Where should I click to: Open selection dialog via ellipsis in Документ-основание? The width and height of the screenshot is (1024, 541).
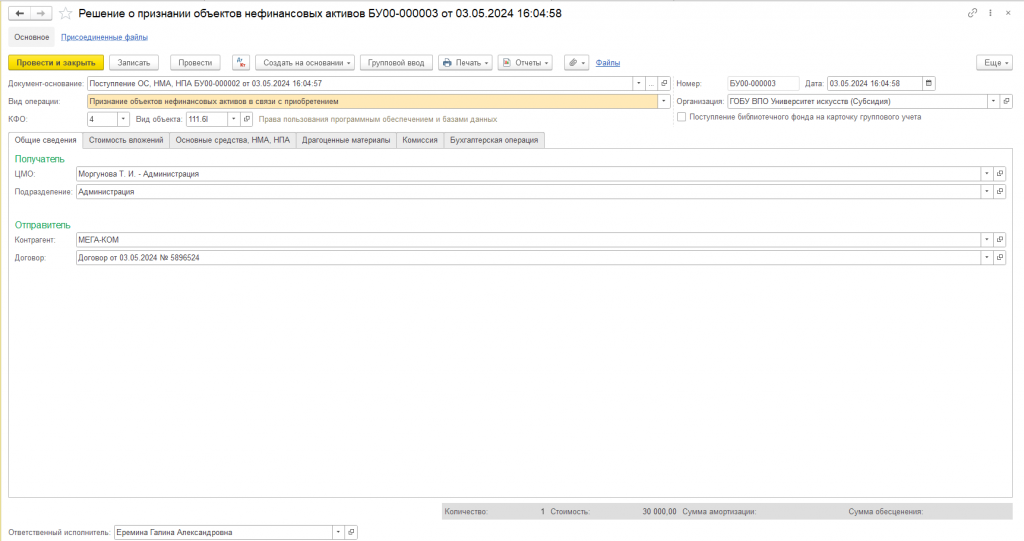651,84
